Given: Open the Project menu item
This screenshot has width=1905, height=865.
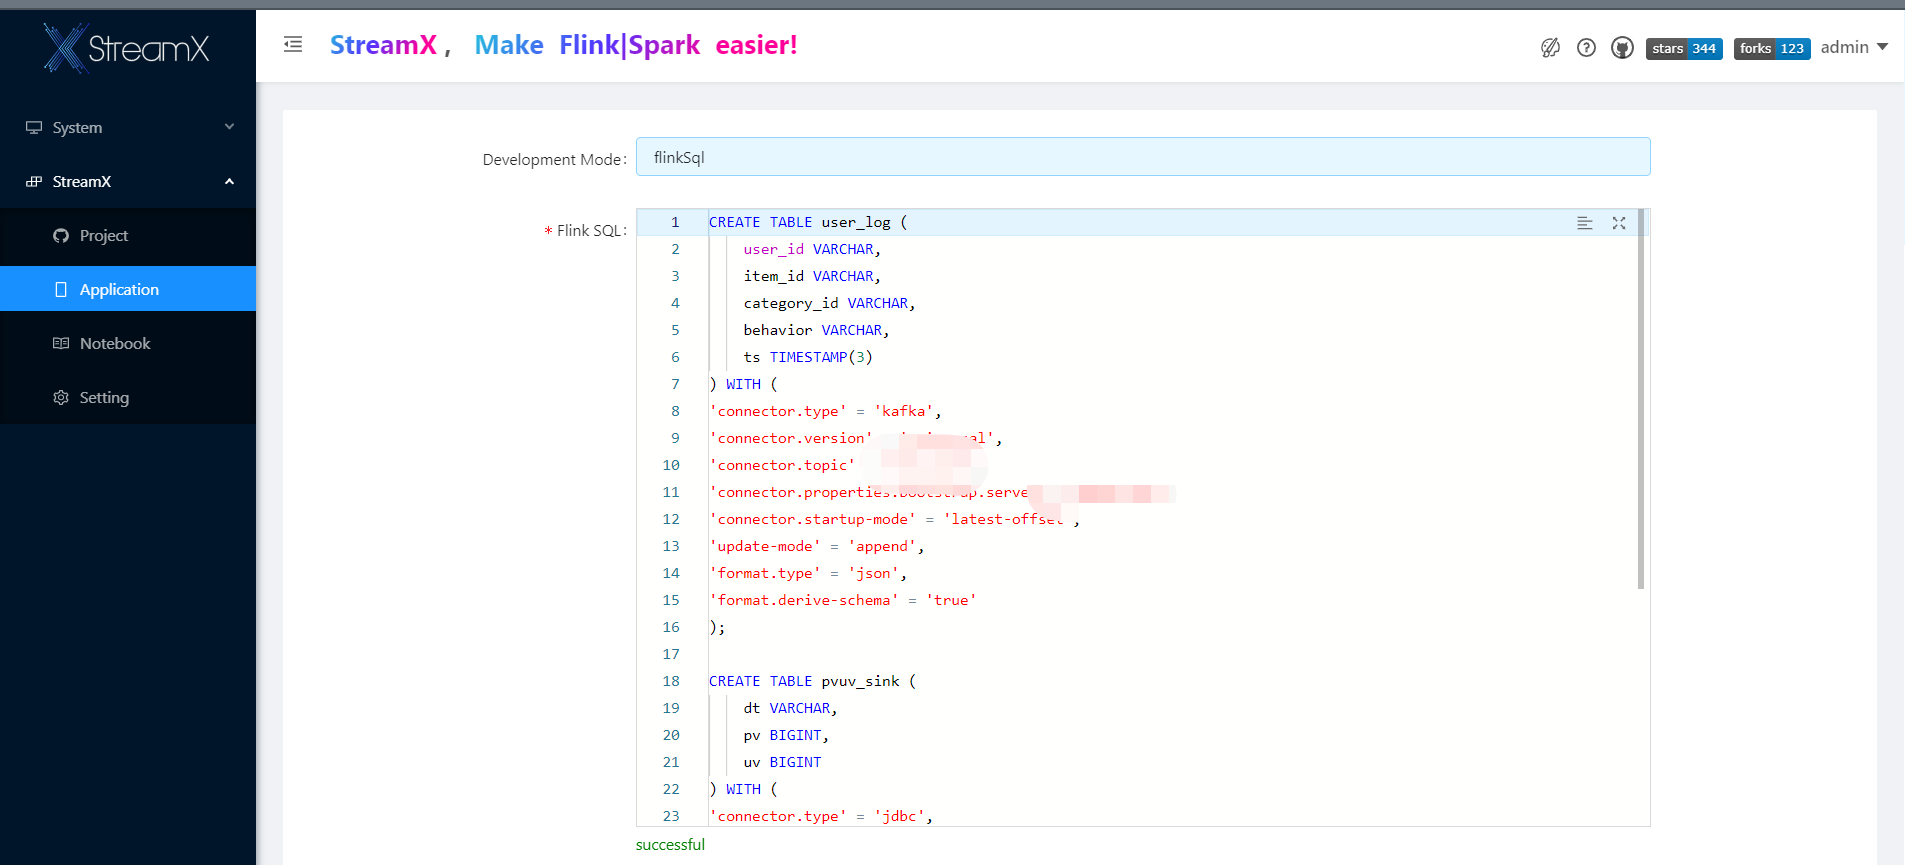Looking at the screenshot, I should pos(128,235).
